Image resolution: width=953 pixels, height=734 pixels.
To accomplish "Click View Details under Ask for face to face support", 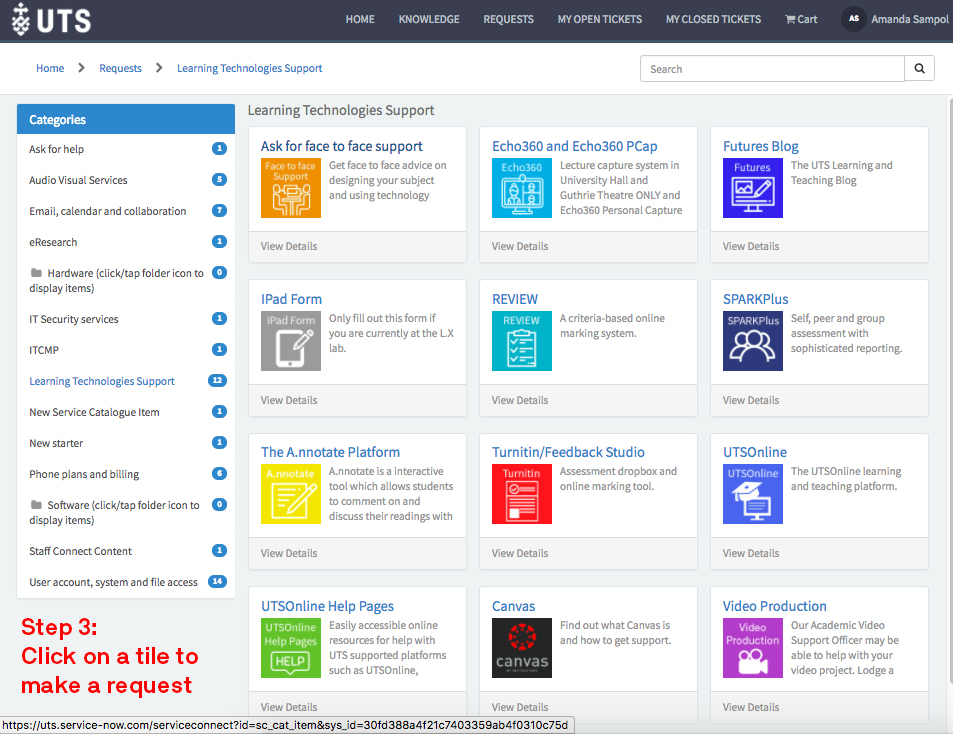I will (x=289, y=246).
